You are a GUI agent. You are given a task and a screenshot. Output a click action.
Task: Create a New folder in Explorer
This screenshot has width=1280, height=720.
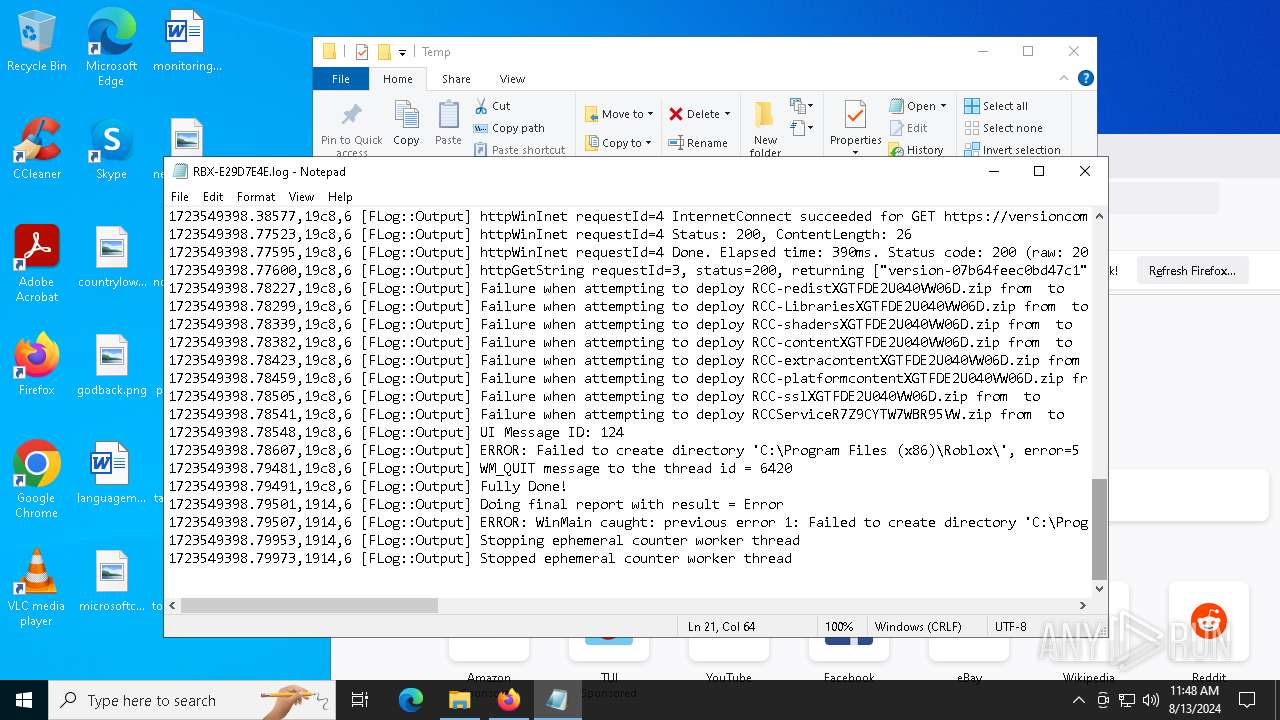[765, 128]
